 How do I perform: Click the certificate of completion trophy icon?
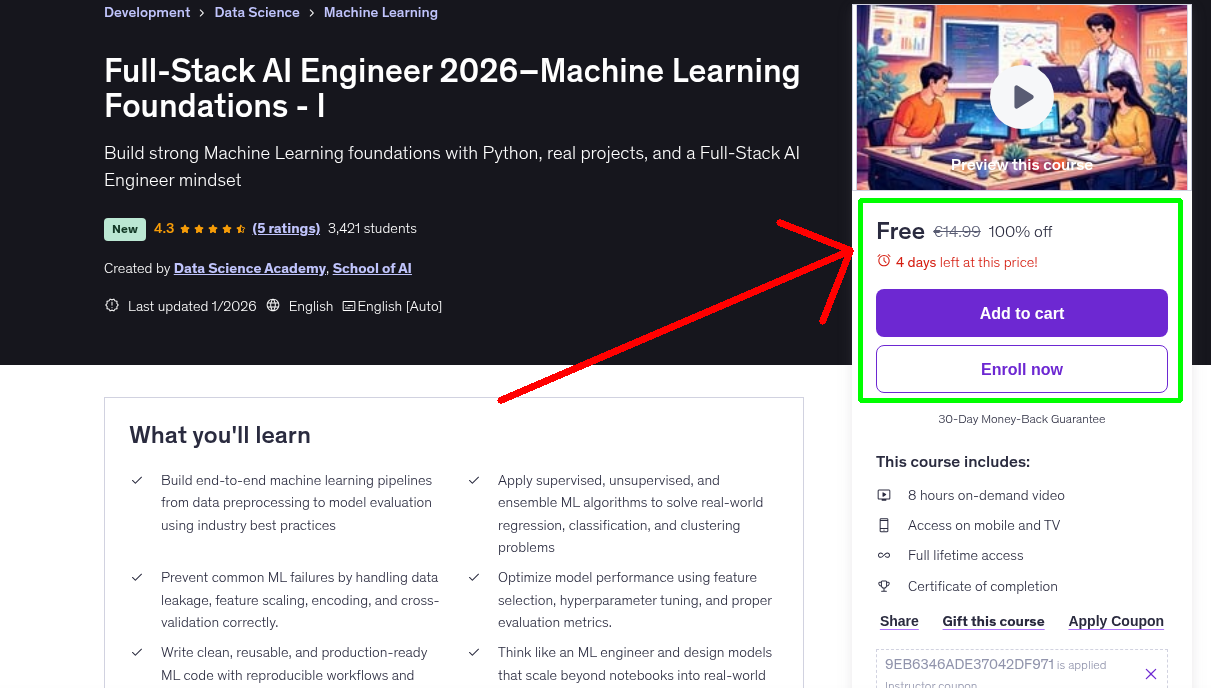pos(884,586)
